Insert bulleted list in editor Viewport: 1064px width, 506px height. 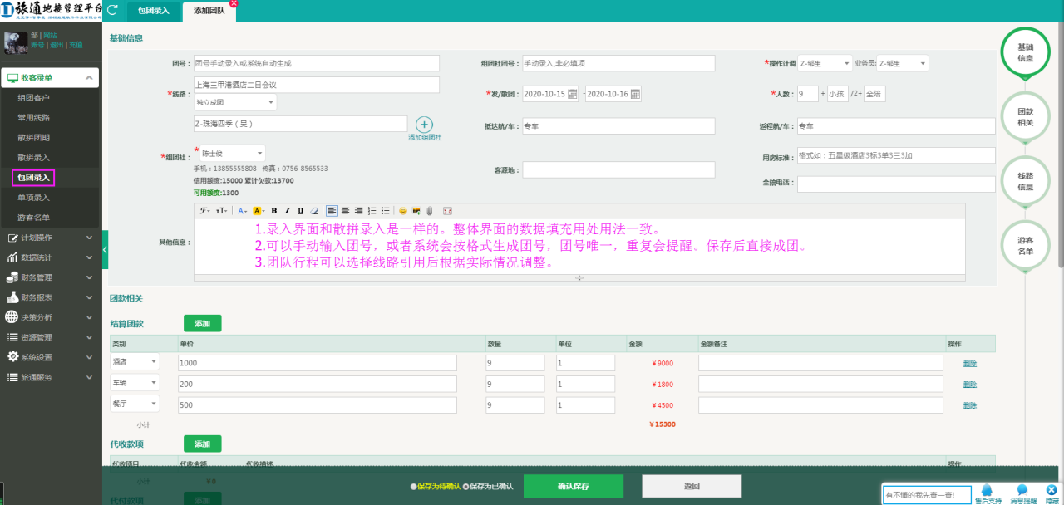[x=385, y=211]
